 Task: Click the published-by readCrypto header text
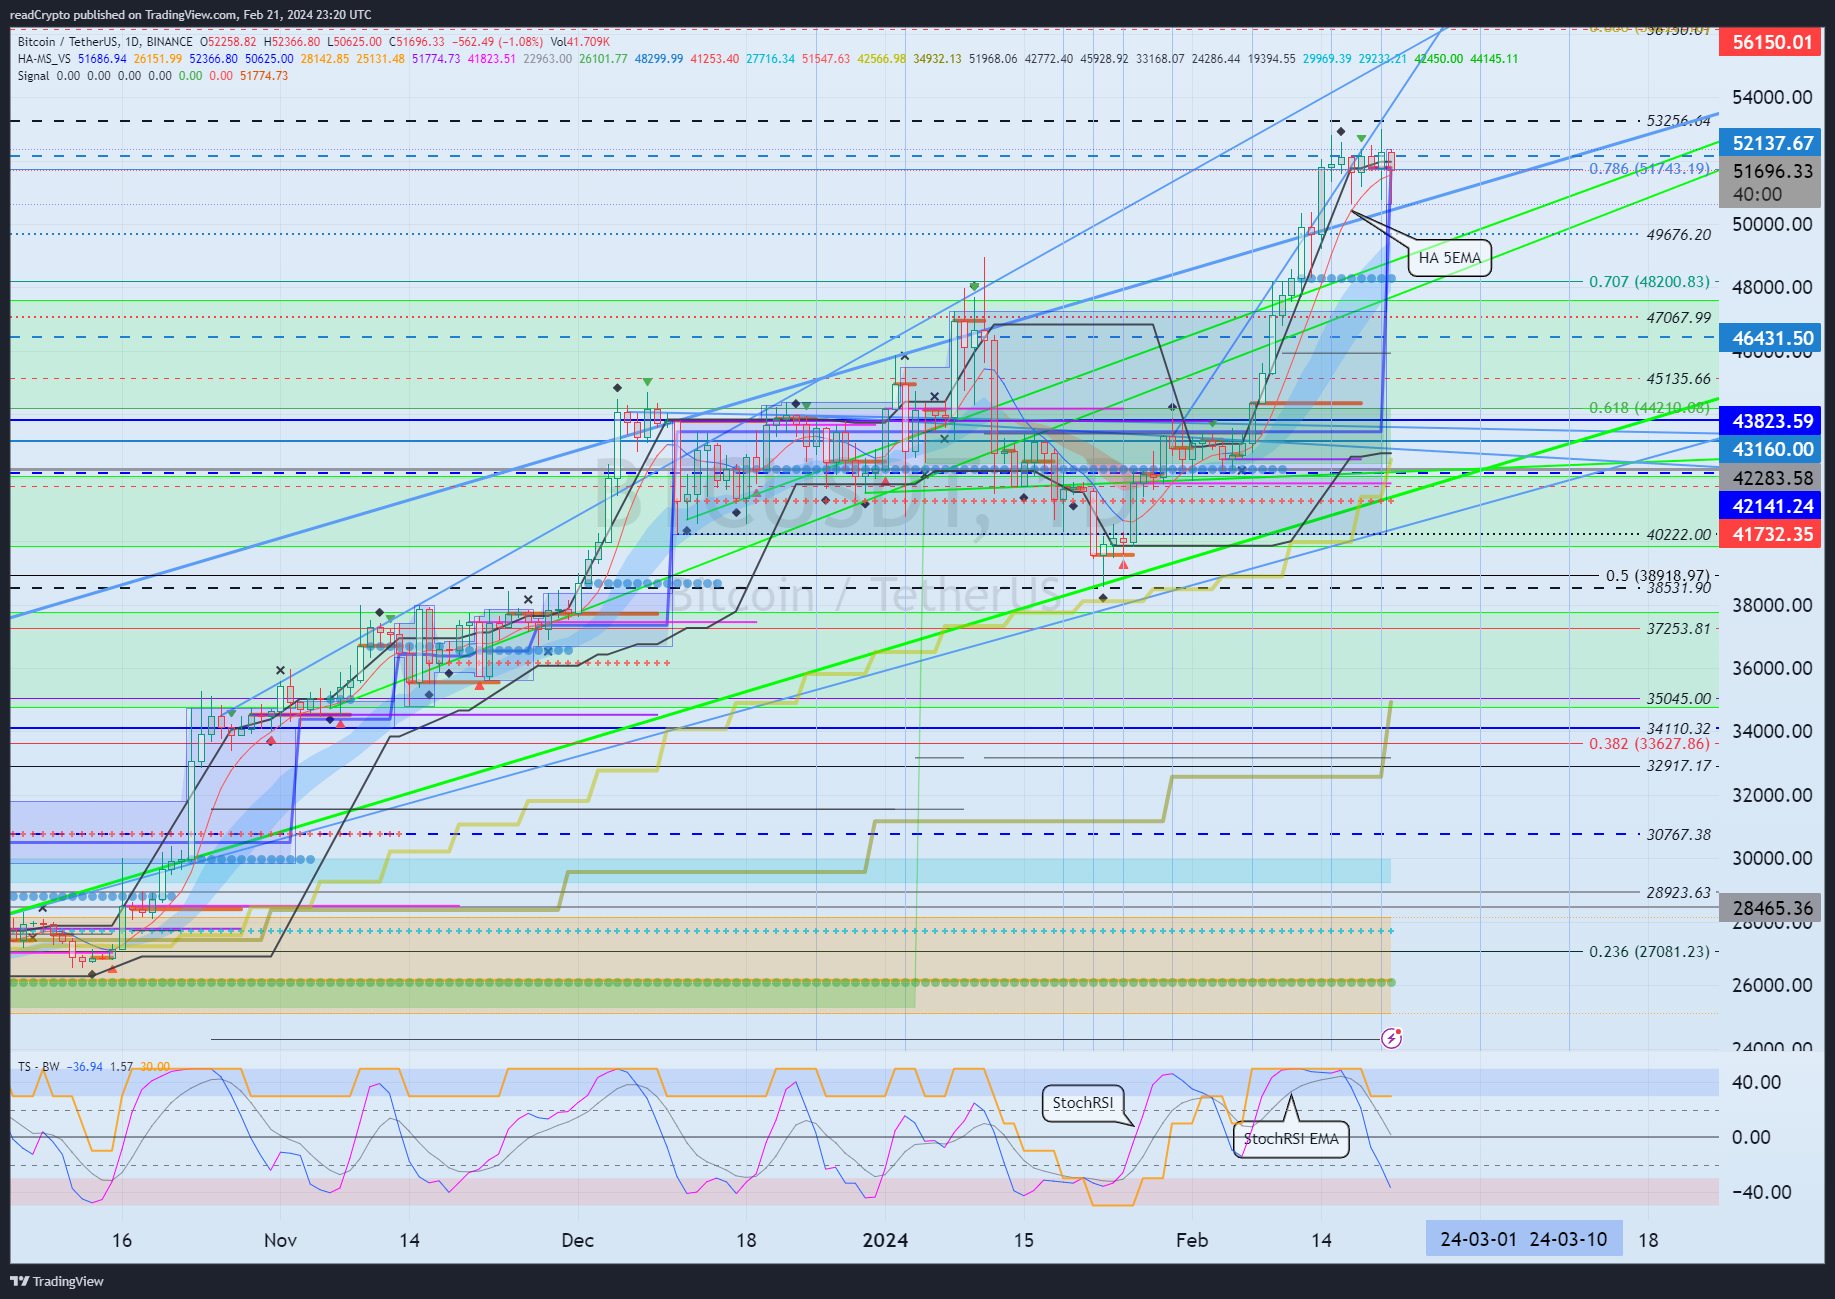click(190, 15)
